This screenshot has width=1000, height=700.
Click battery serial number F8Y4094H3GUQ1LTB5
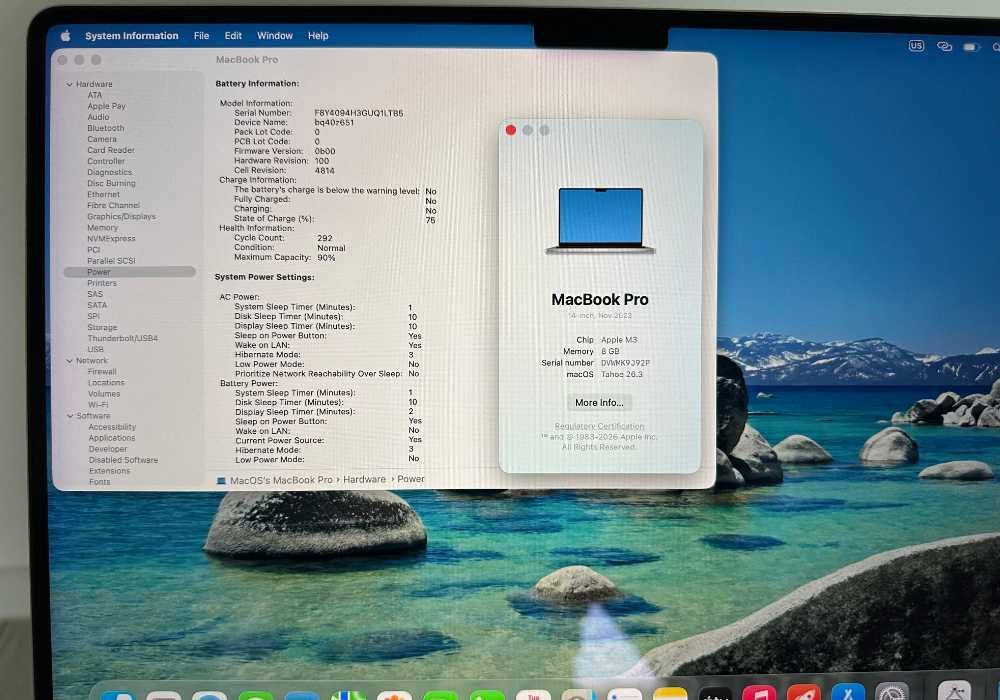pyautogui.click(x=359, y=113)
